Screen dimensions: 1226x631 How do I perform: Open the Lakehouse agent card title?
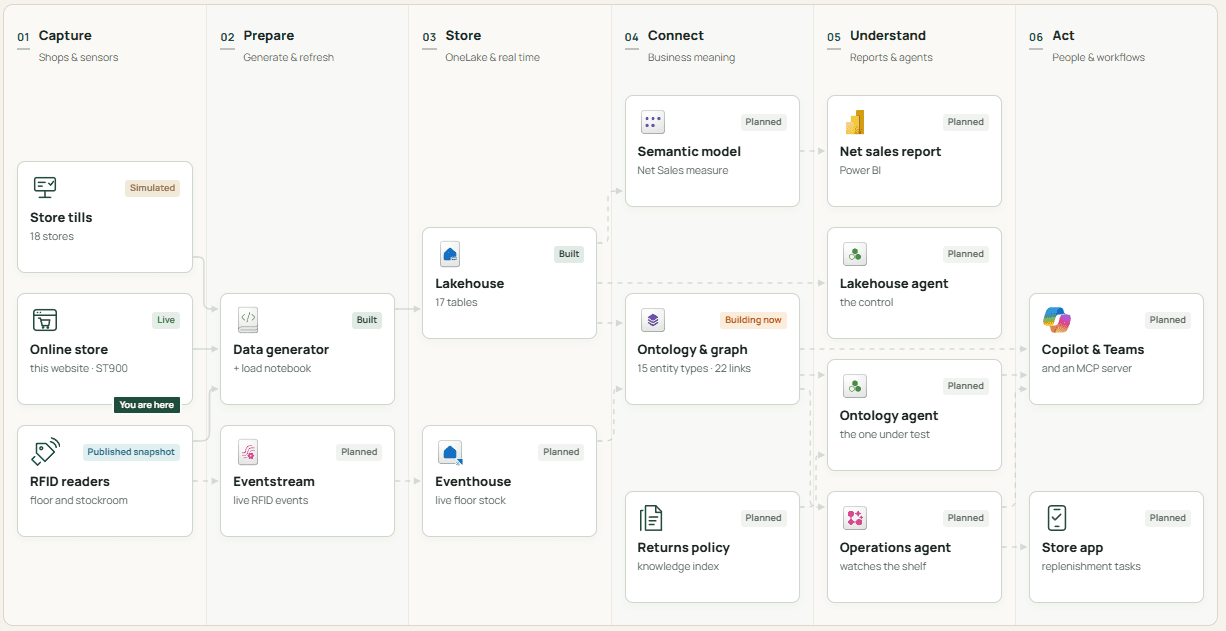coord(894,284)
